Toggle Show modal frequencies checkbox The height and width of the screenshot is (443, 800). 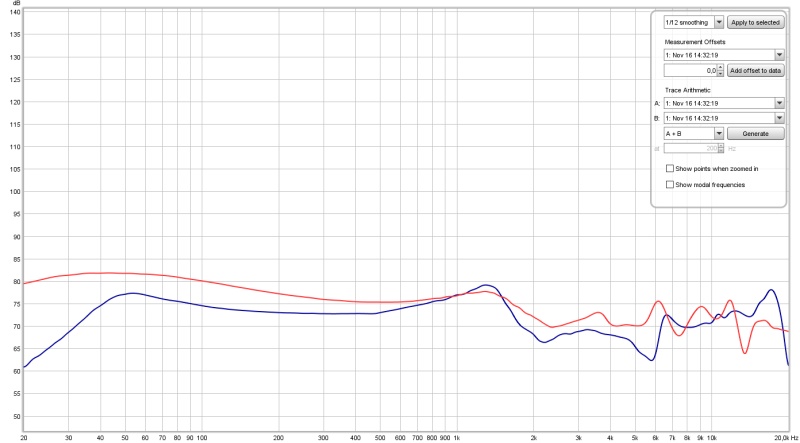(x=670, y=184)
